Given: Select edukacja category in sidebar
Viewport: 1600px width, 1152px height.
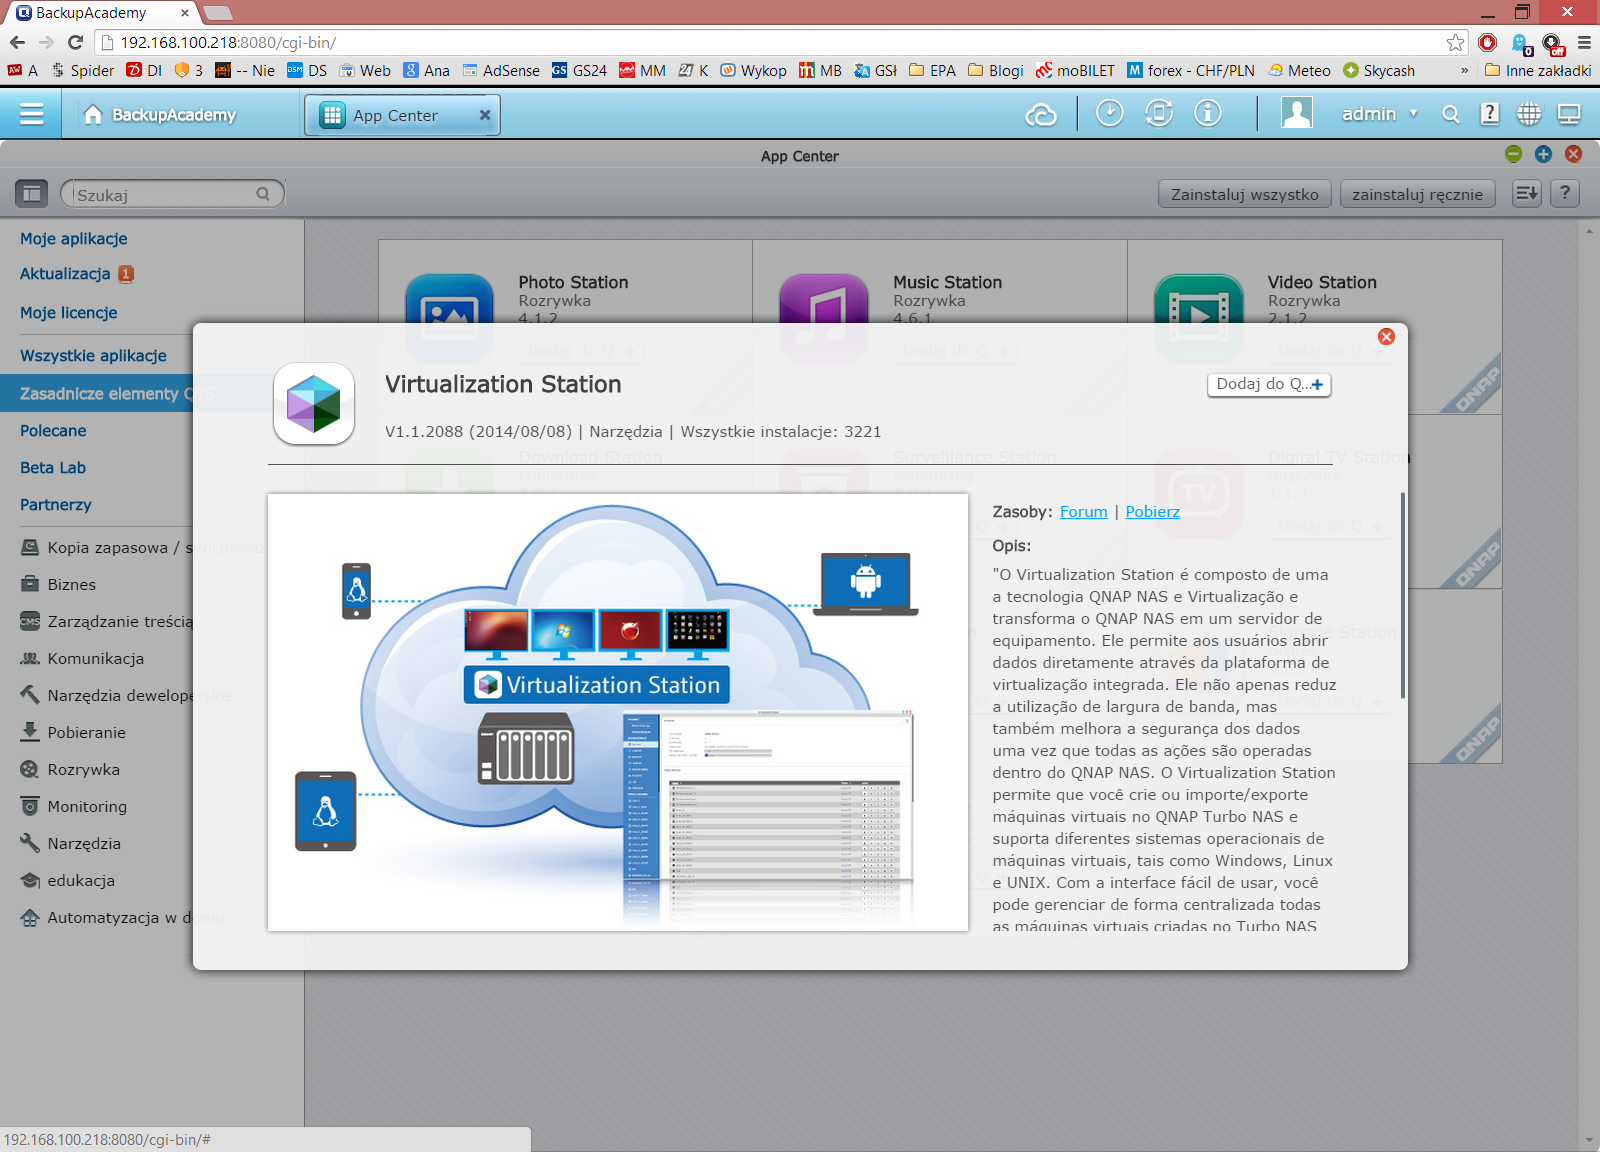Looking at the screenshot, I should [68, 881].
